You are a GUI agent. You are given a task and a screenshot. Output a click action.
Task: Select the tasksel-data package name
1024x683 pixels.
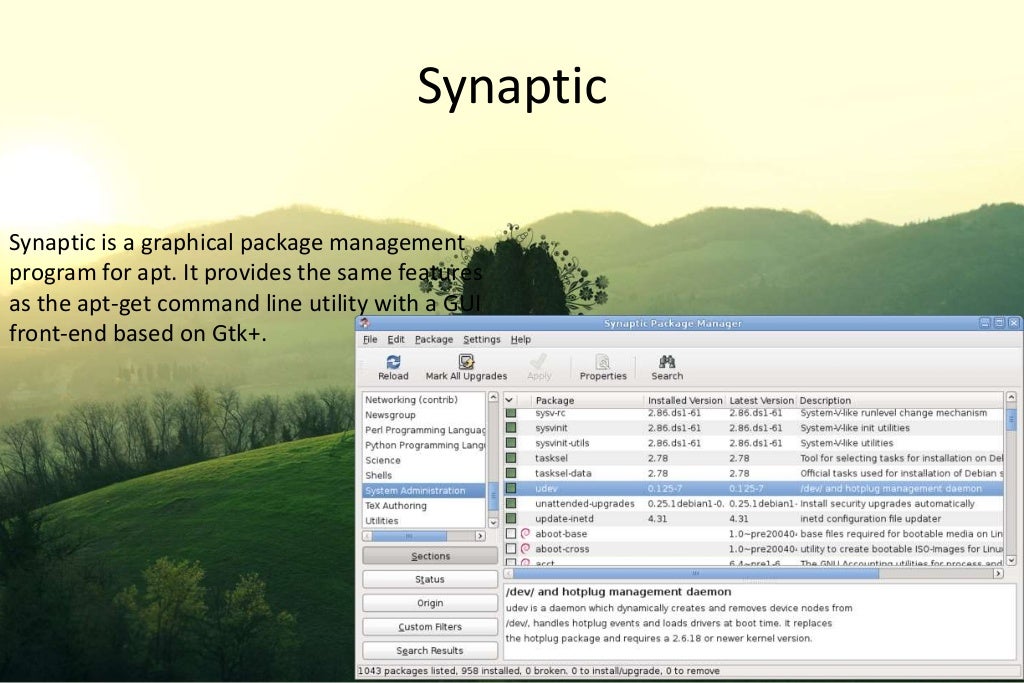point(563,473)
